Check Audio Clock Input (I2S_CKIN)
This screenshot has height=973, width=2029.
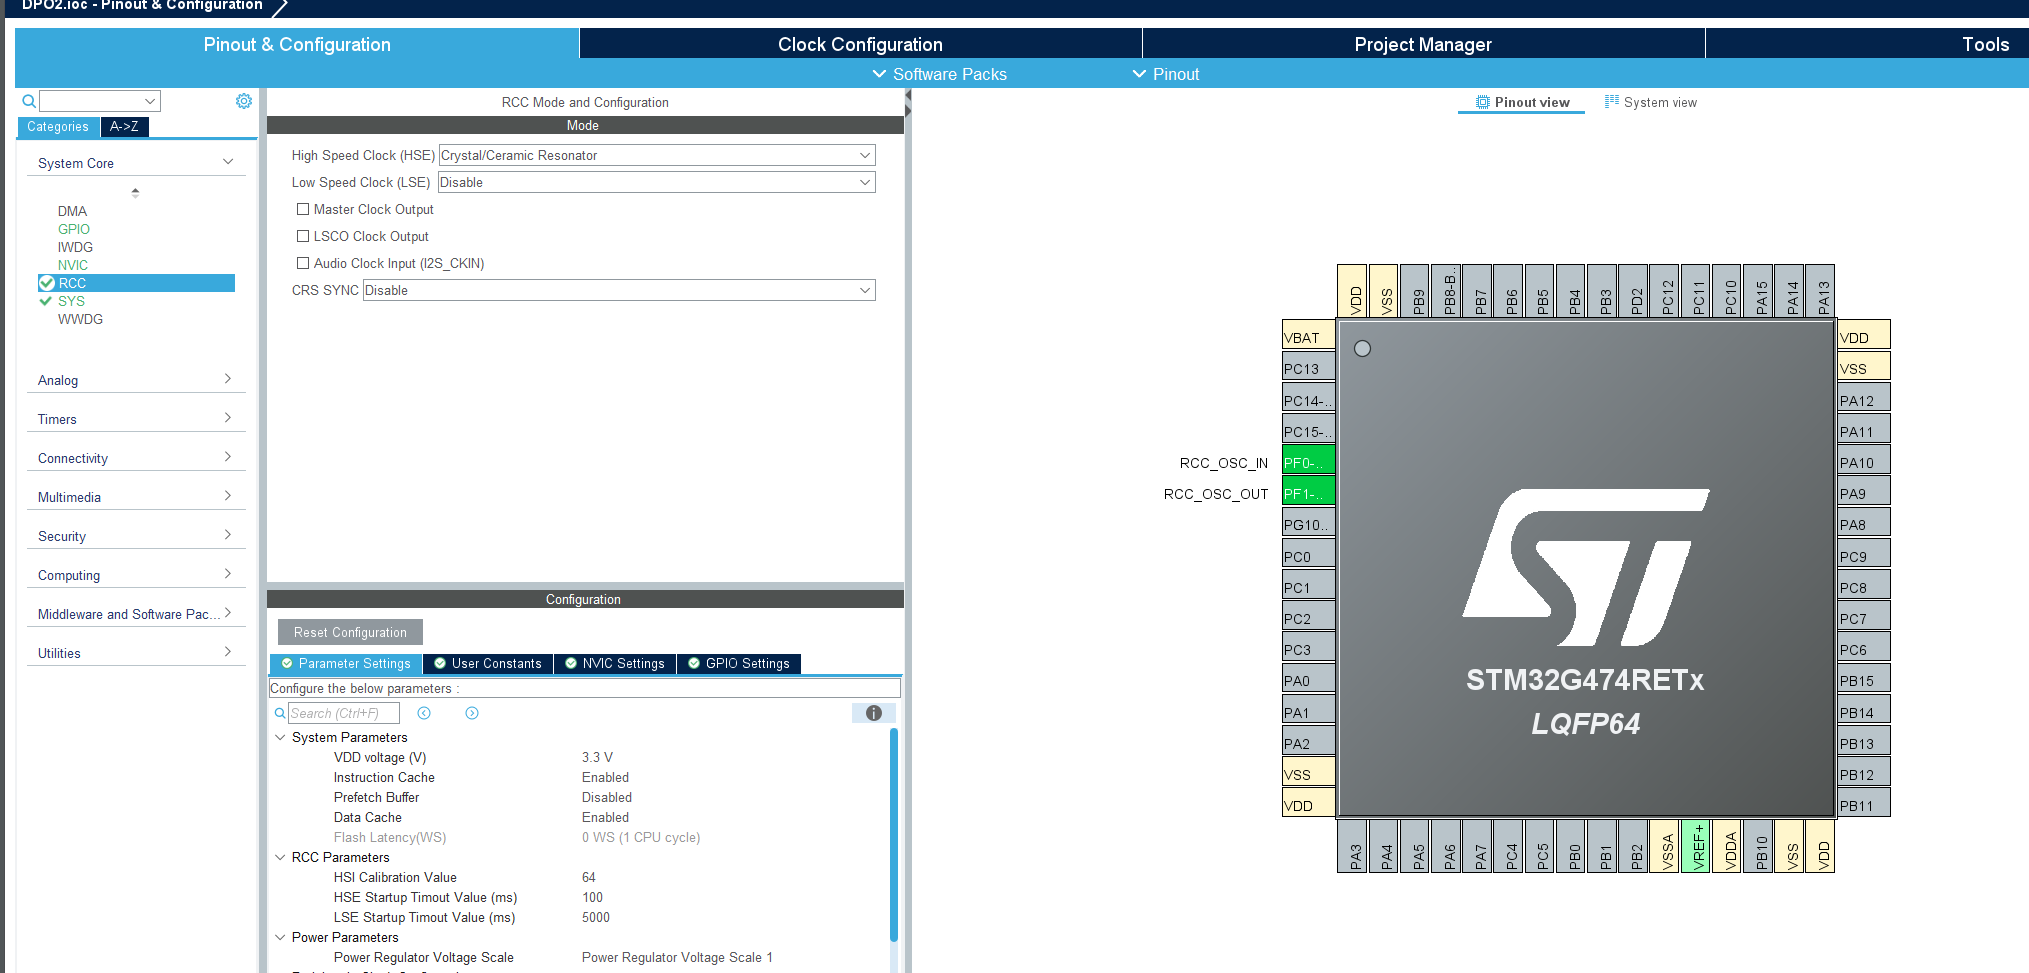303,263
